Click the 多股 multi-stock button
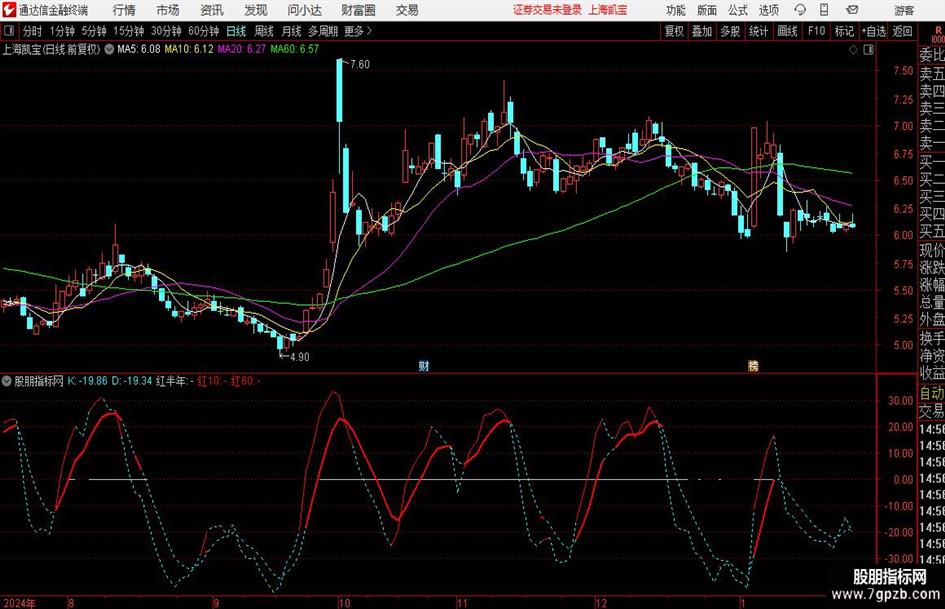 (730, 31)
